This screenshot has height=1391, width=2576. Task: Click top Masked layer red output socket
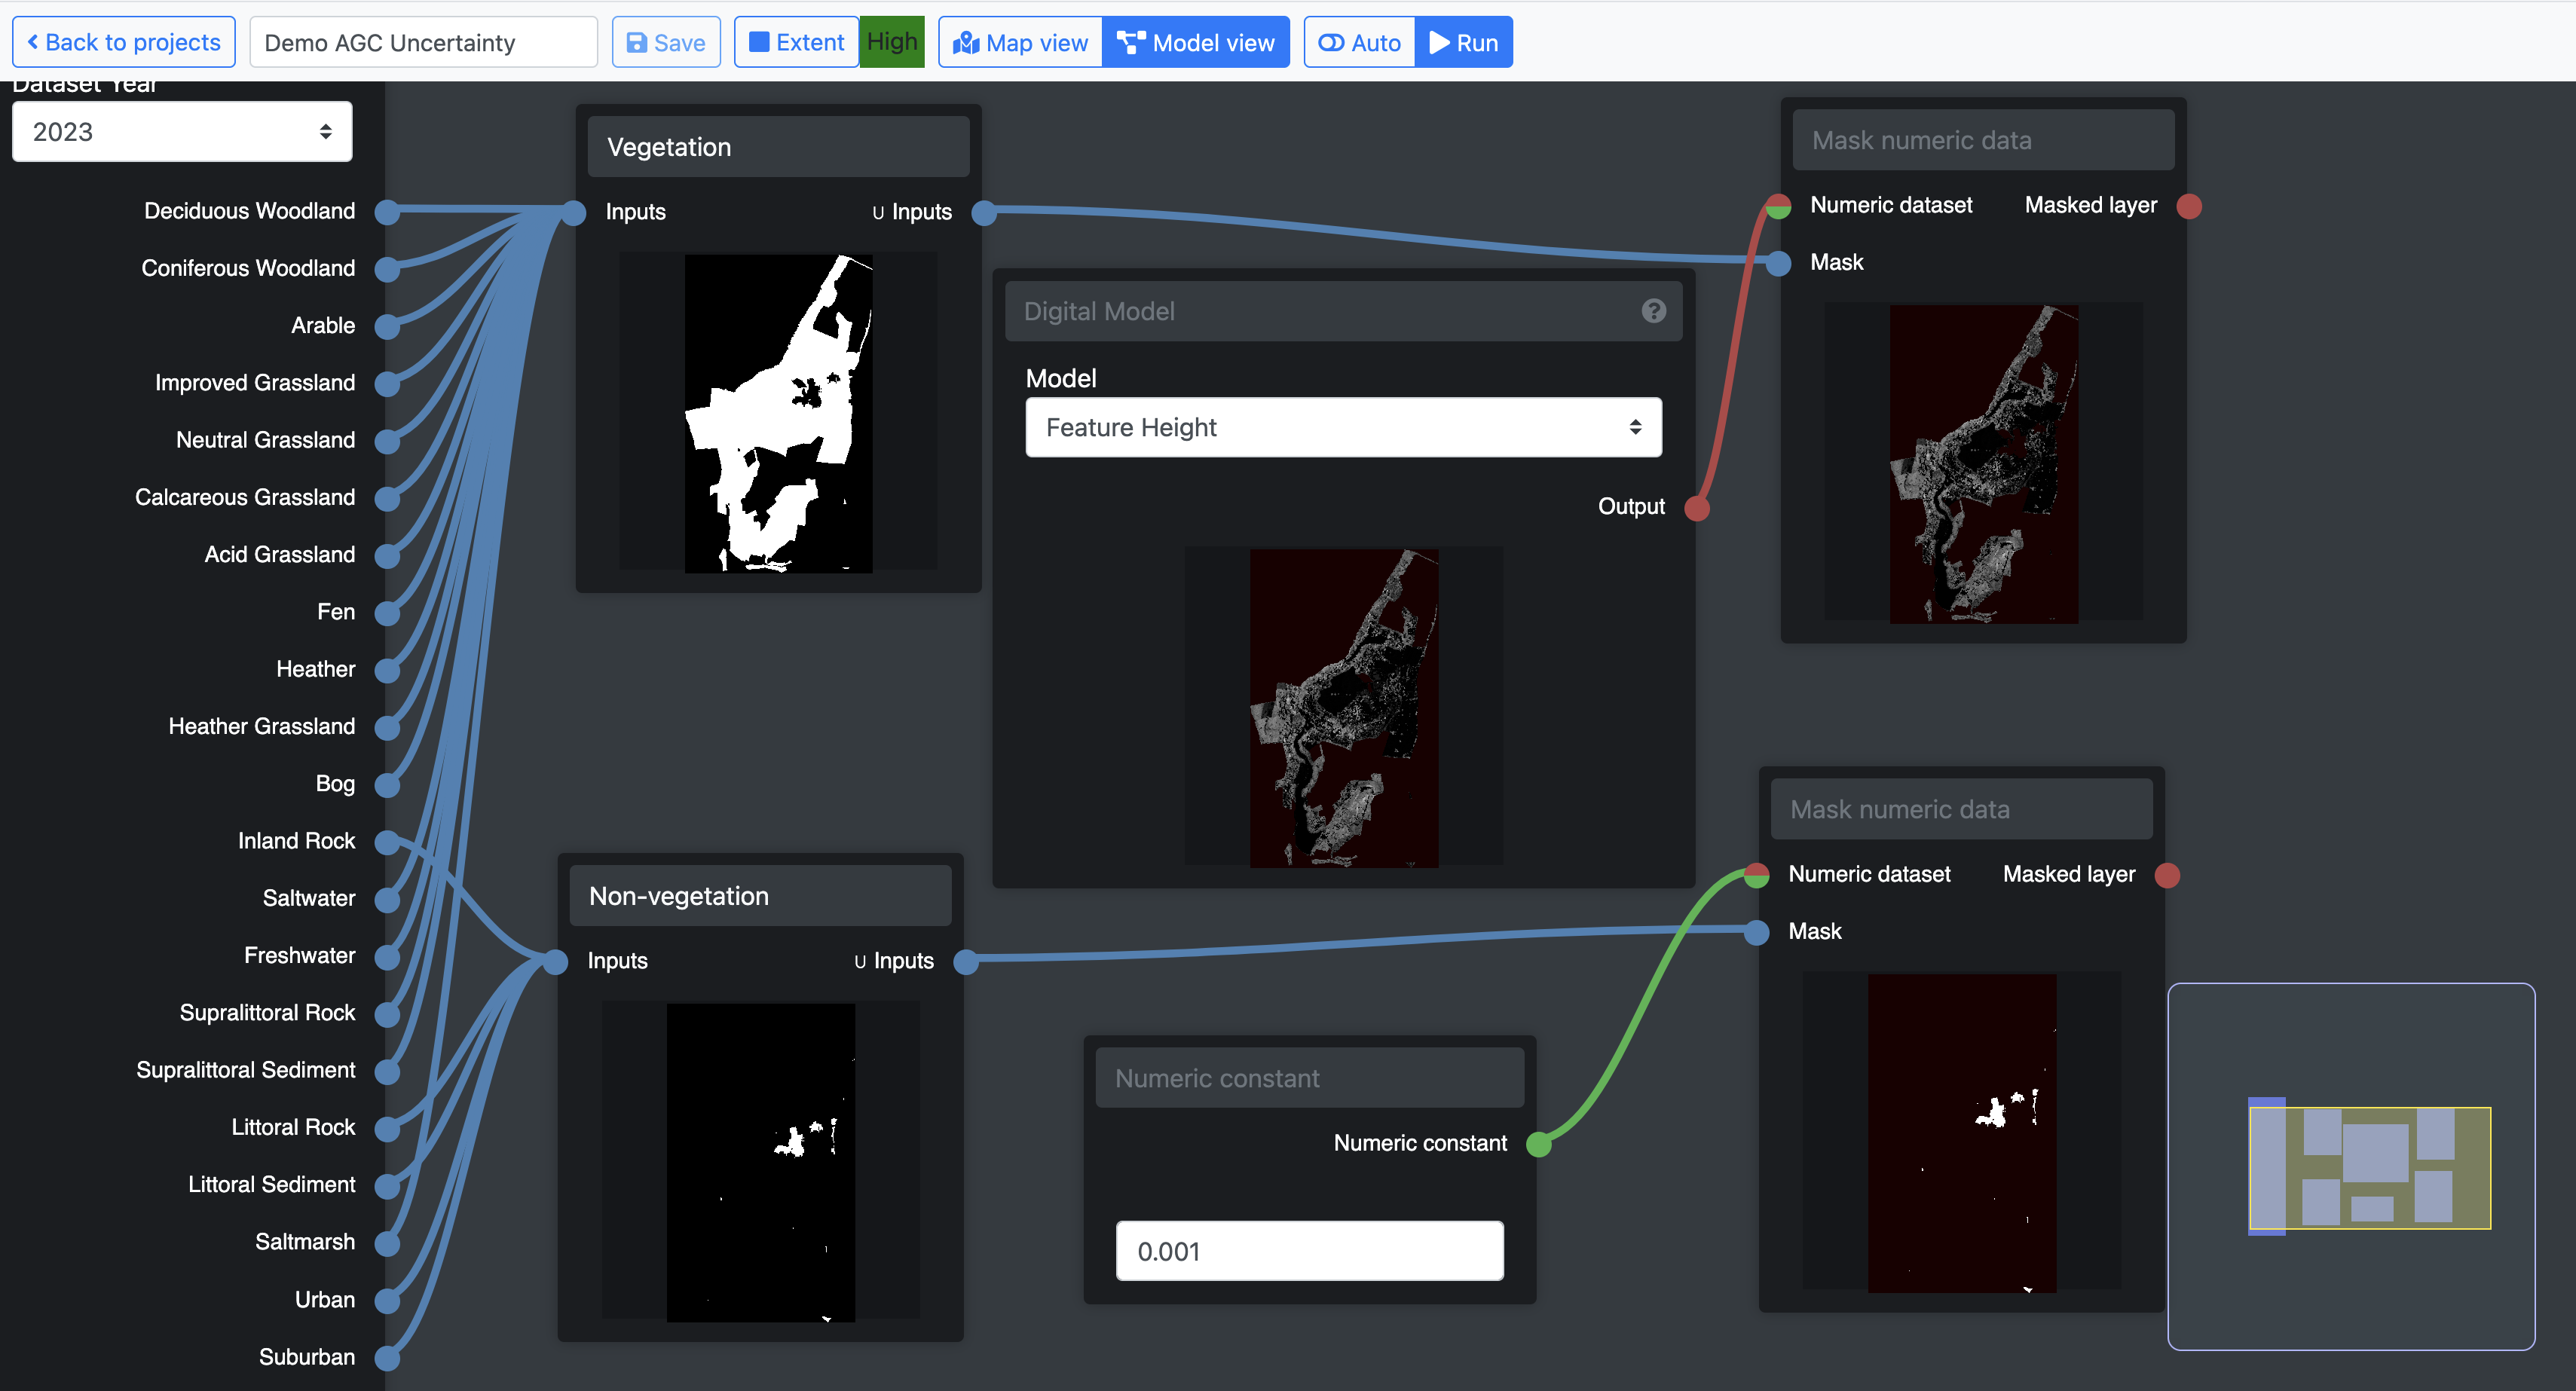[2189, 206]
